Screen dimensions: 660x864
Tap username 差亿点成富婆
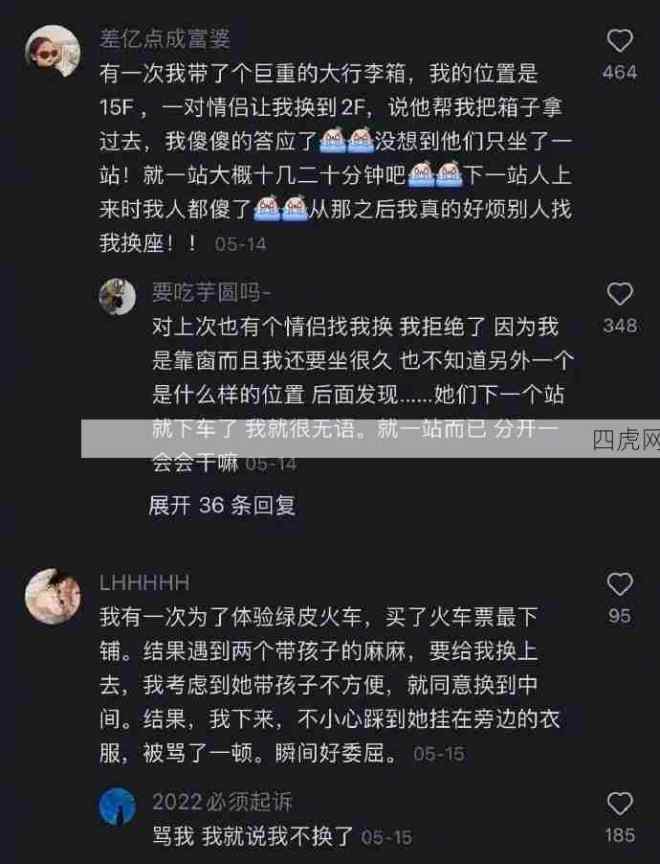[x=165, y=39]
